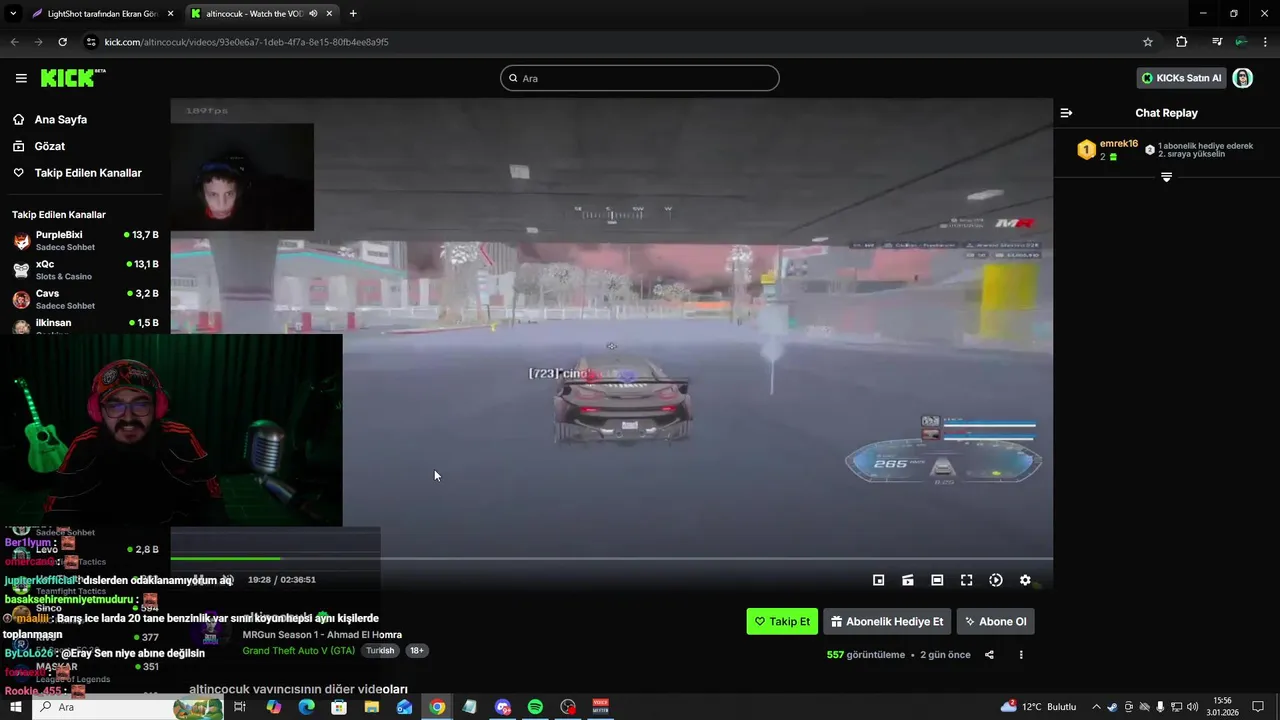Open the video more-options menu
The height and width of the screenshot is (720, 1280).
[1021, 655]
